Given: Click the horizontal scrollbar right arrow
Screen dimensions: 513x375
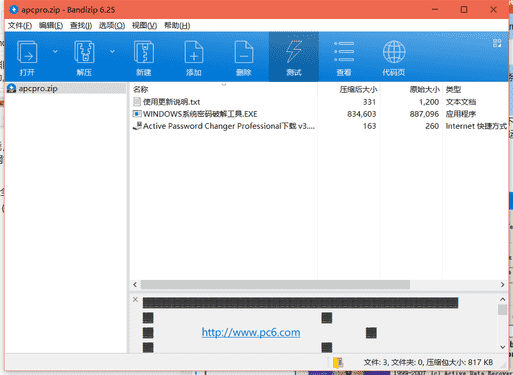Looking at the screenshot, I should point(502,285).
